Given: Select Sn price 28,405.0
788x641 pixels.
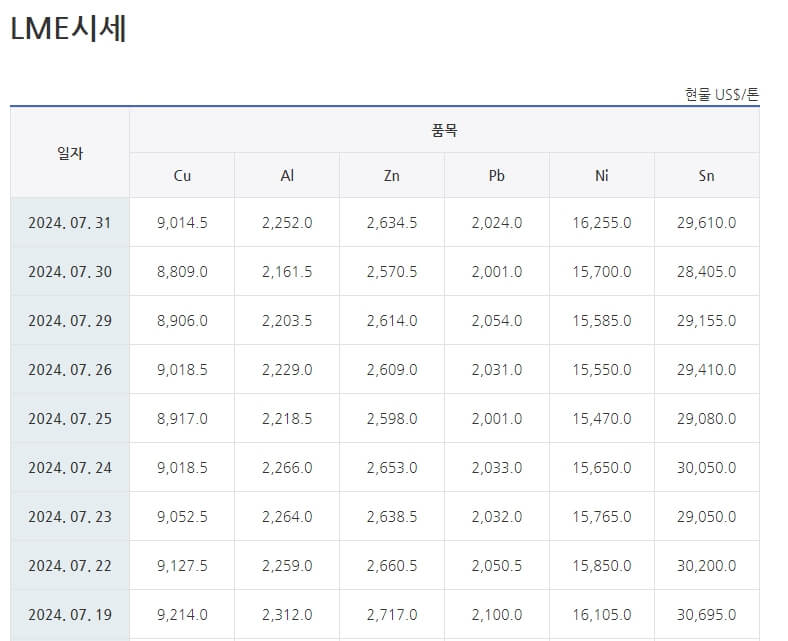Looking at the screenshot, I should pyautogui.click(x=706, y=271).
